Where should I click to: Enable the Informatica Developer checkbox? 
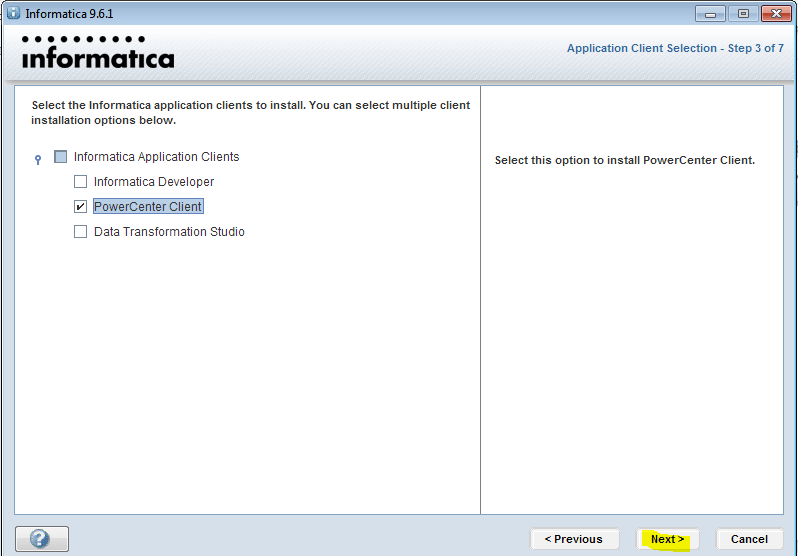pos(80,182)
